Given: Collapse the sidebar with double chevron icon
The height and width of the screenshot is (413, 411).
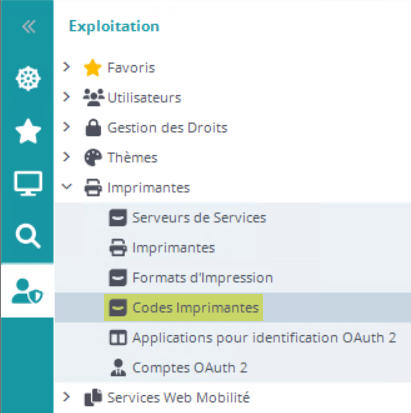Looking at the screenshot, I should (x=29, y=27).
